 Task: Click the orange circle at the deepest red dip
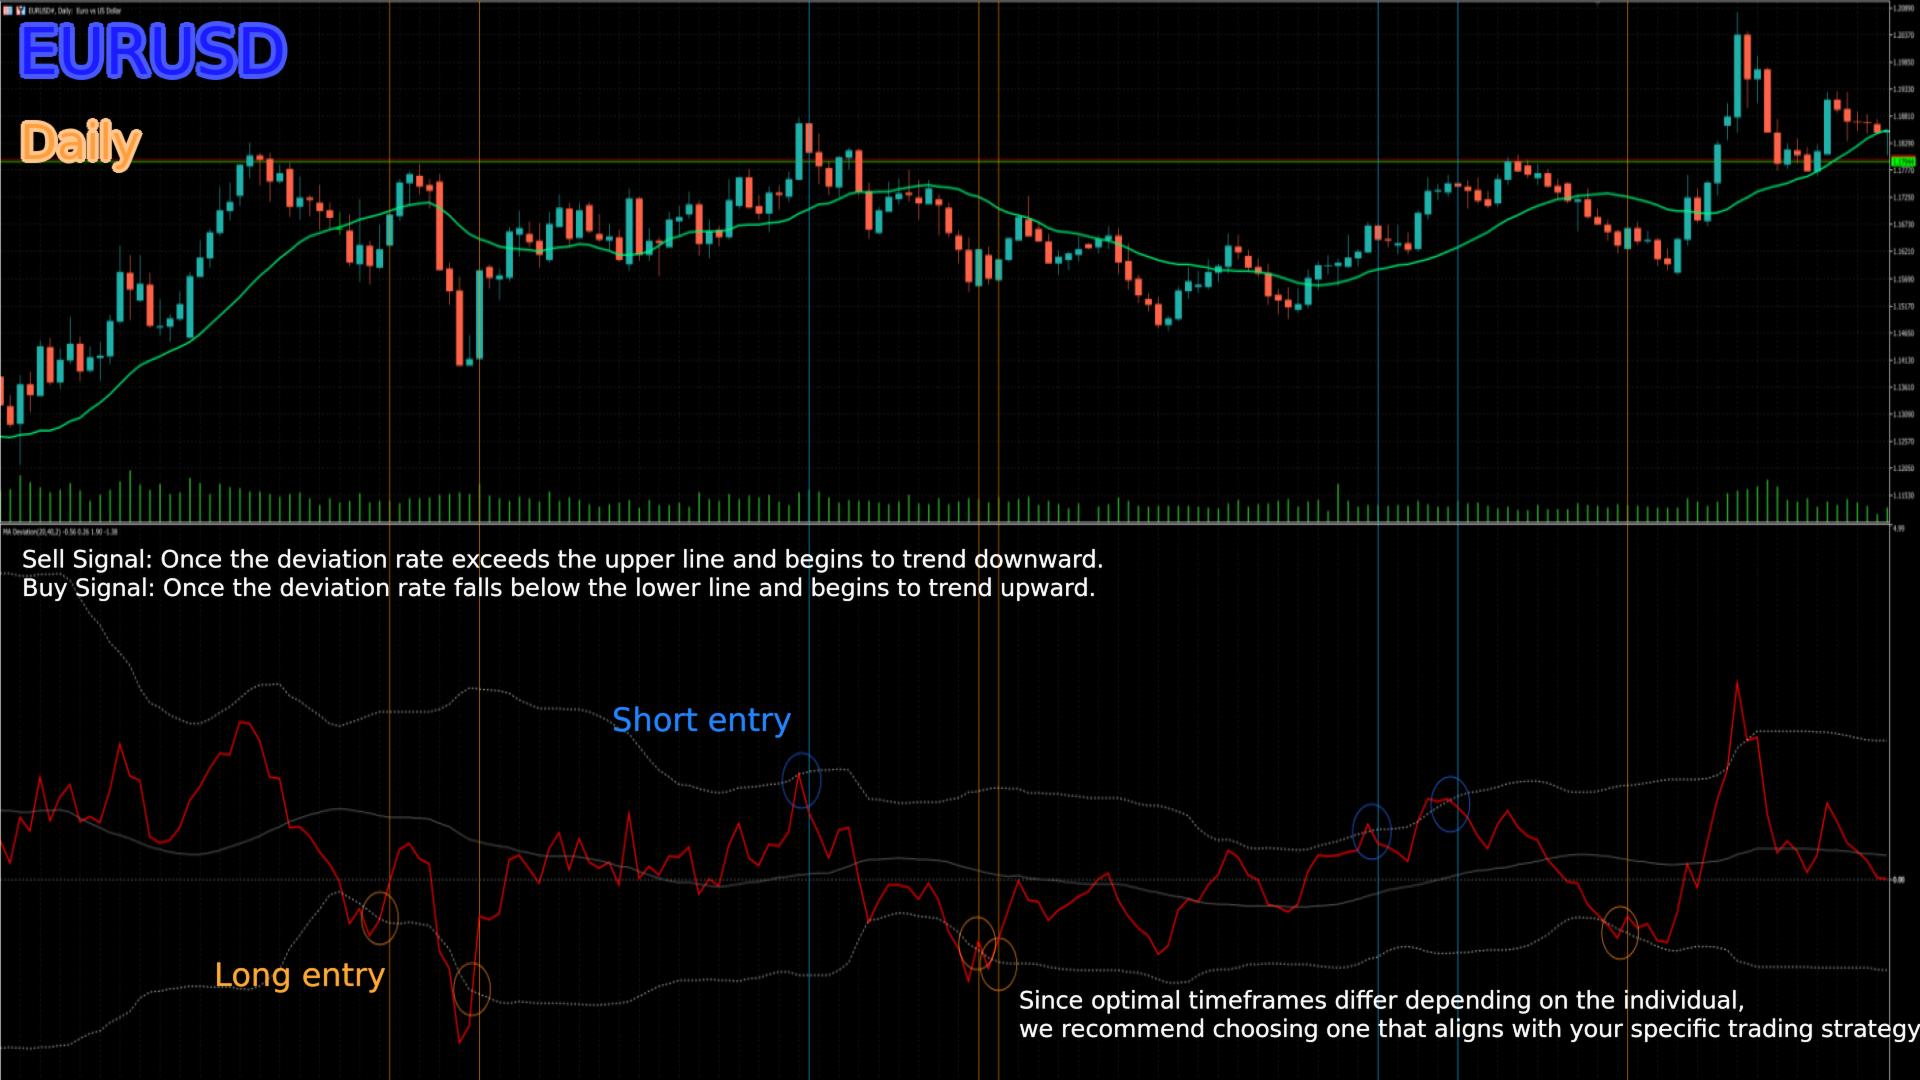(472, 989)
